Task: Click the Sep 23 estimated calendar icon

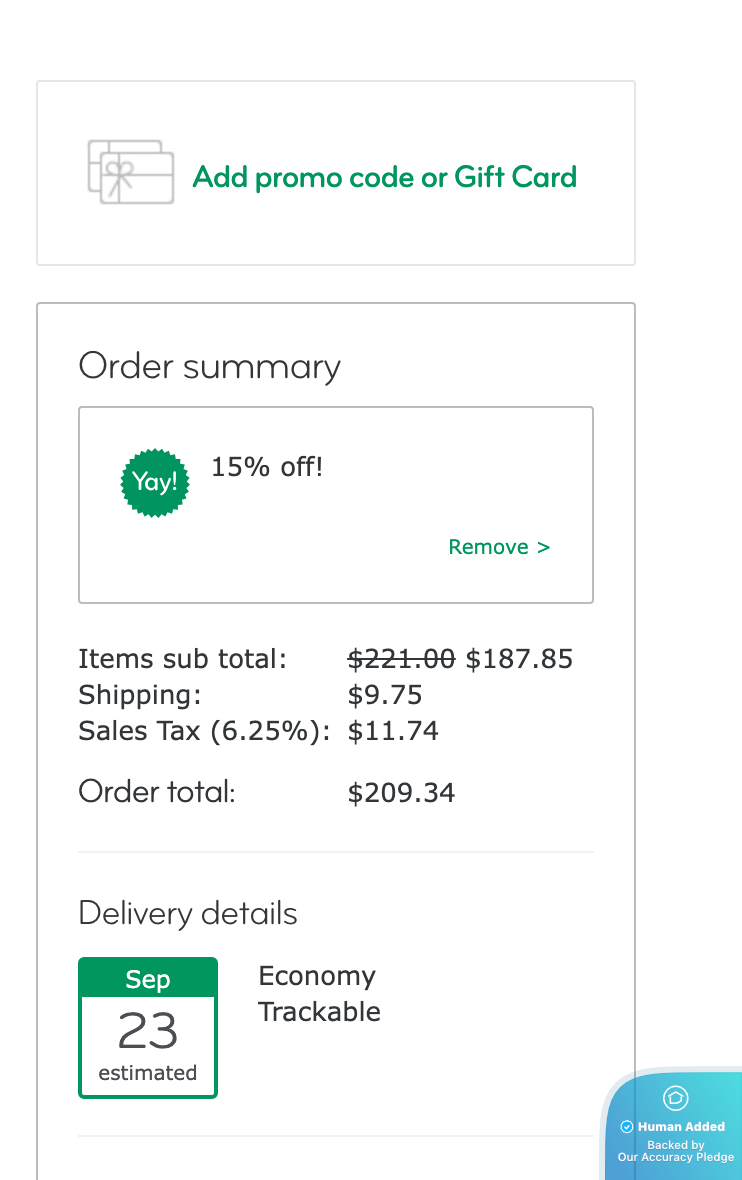Action: (x=148, y=1027)
